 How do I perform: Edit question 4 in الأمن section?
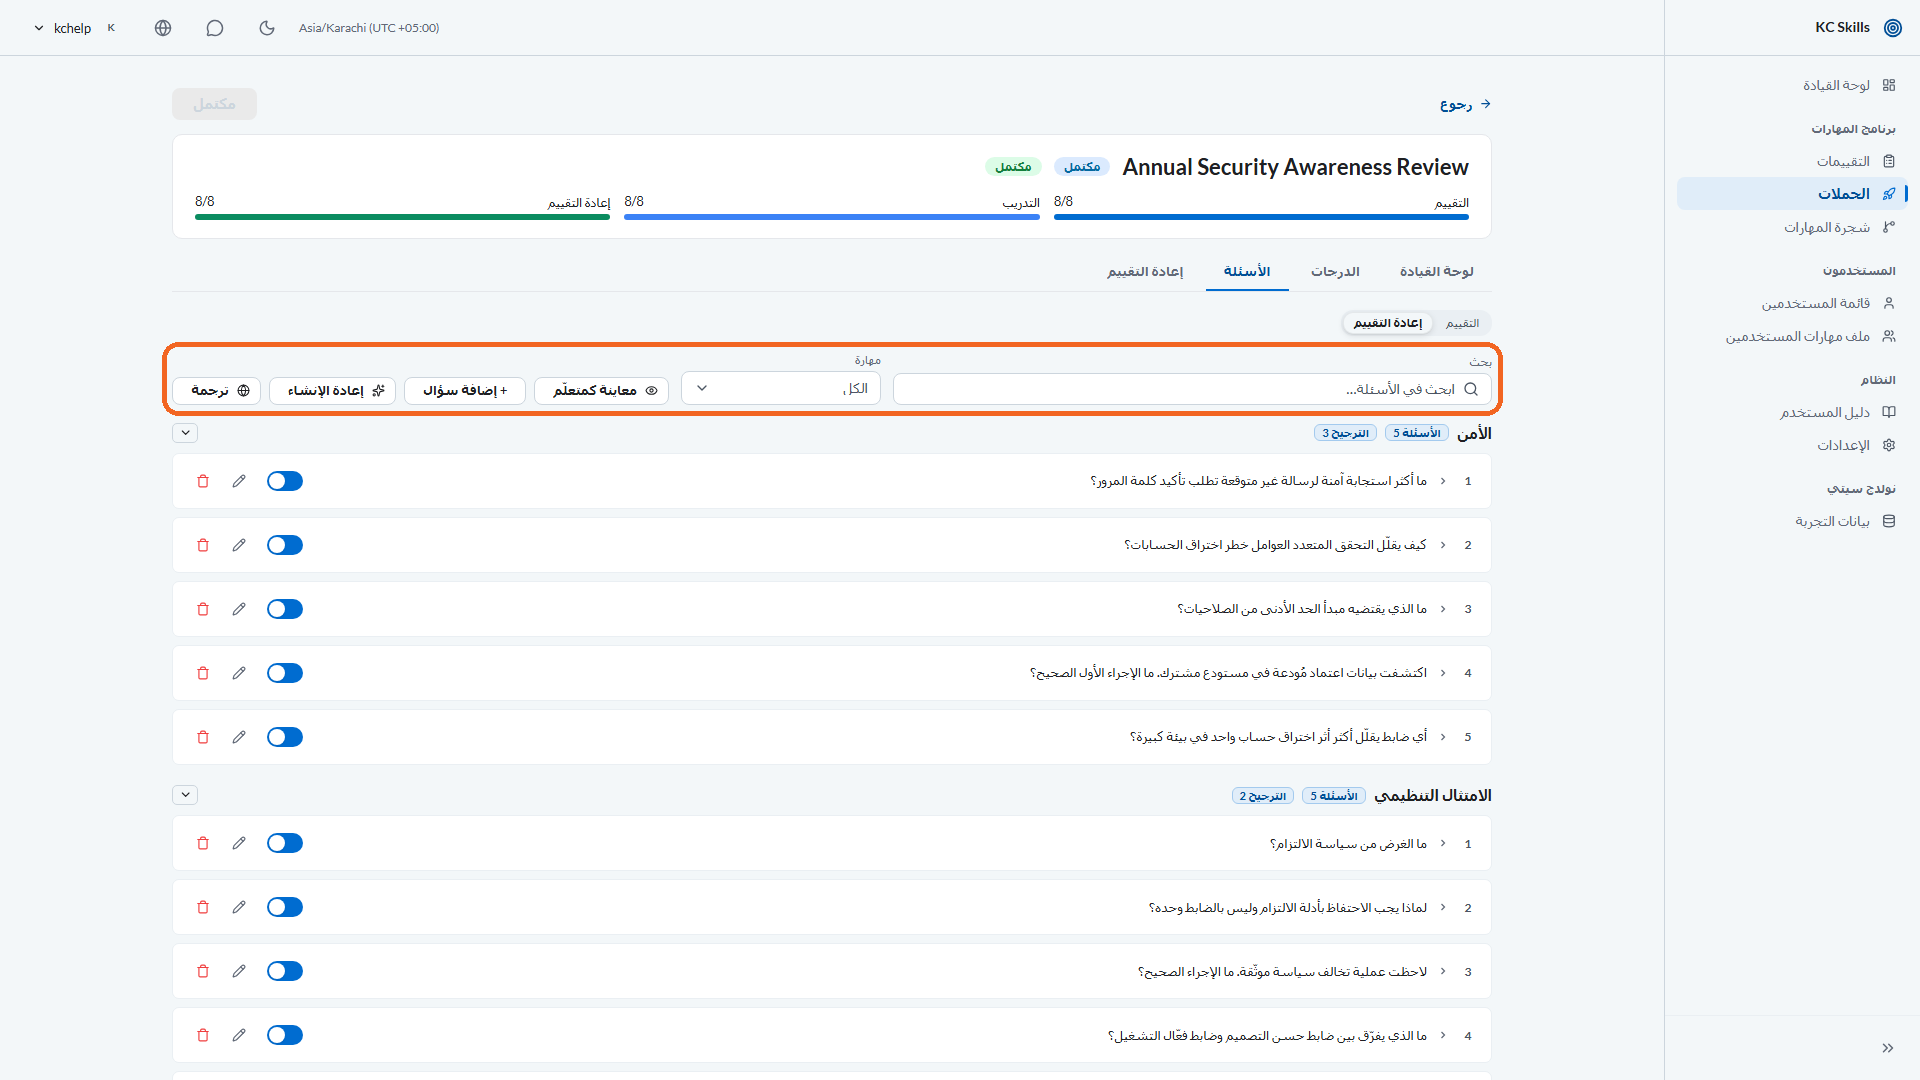click(239, 673)
